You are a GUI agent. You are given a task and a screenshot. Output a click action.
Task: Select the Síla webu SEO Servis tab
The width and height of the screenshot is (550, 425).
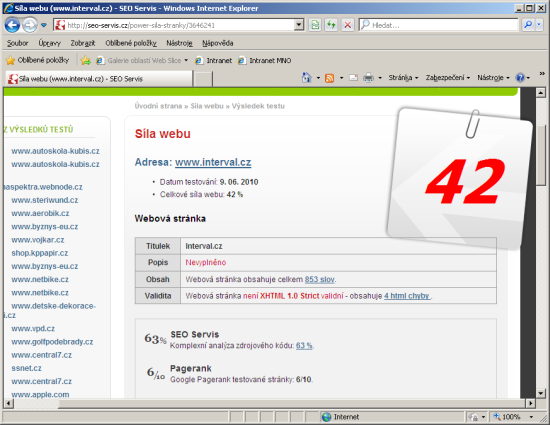[99, 79]
